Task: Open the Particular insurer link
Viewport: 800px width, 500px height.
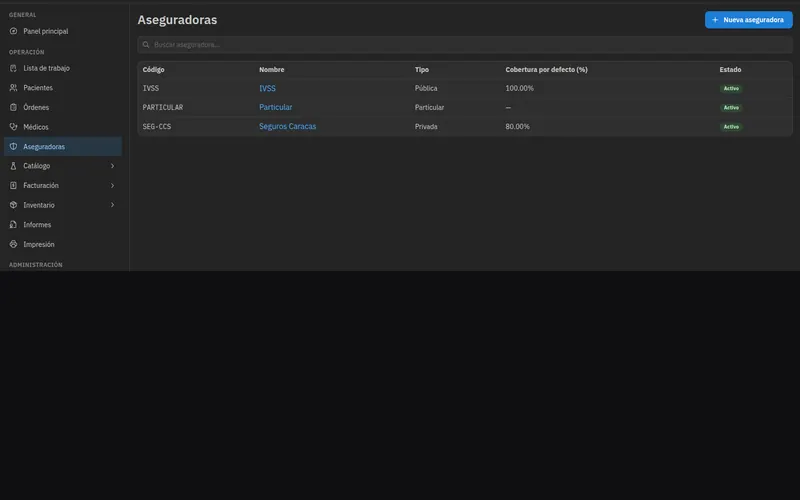Action: point(276,107)
